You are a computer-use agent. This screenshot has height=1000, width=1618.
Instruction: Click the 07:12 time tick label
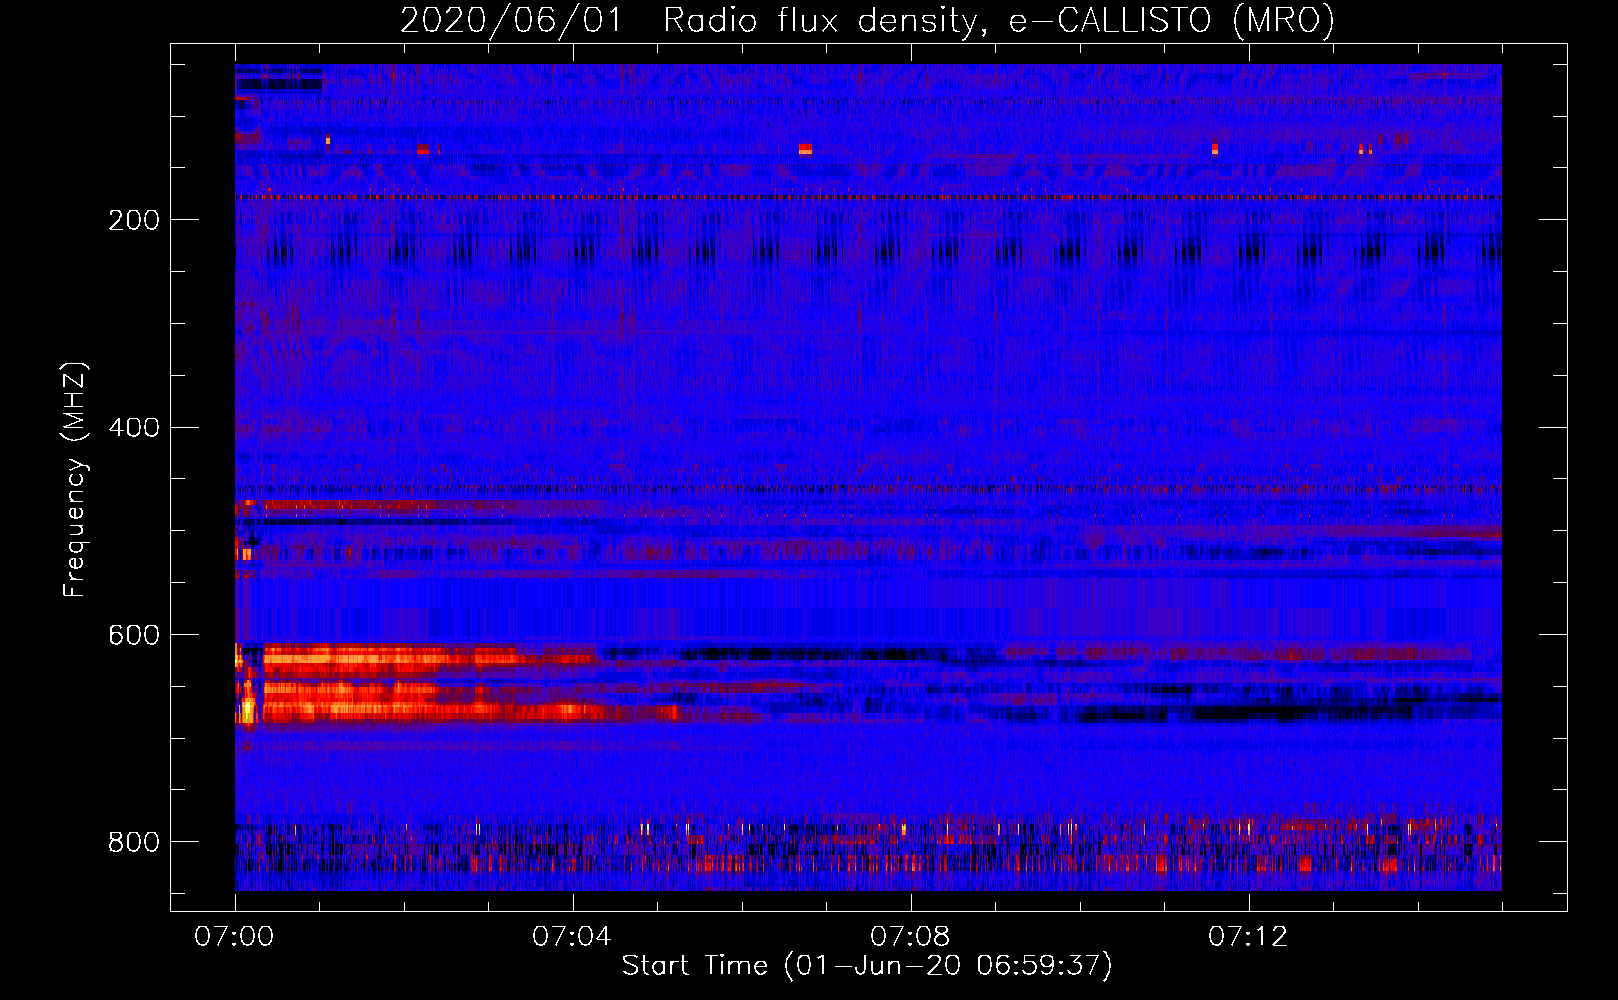[1248, 937]
